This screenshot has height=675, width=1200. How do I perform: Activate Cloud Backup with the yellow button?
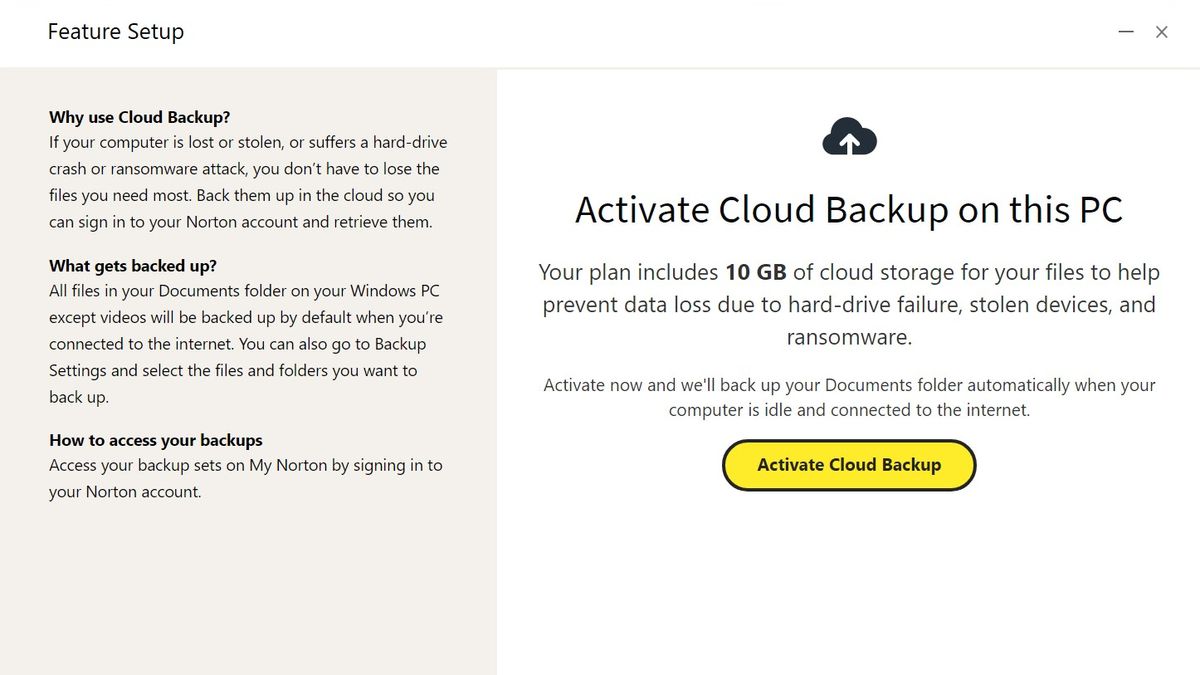tap(849, 464)
